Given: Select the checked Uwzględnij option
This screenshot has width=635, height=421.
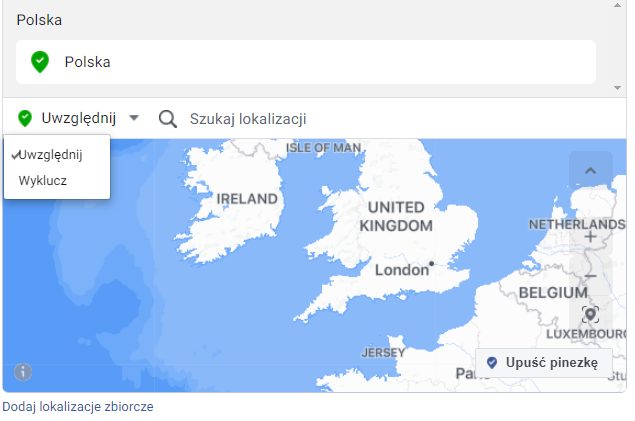Looking at the screenshot, I should tap(50, 155).
